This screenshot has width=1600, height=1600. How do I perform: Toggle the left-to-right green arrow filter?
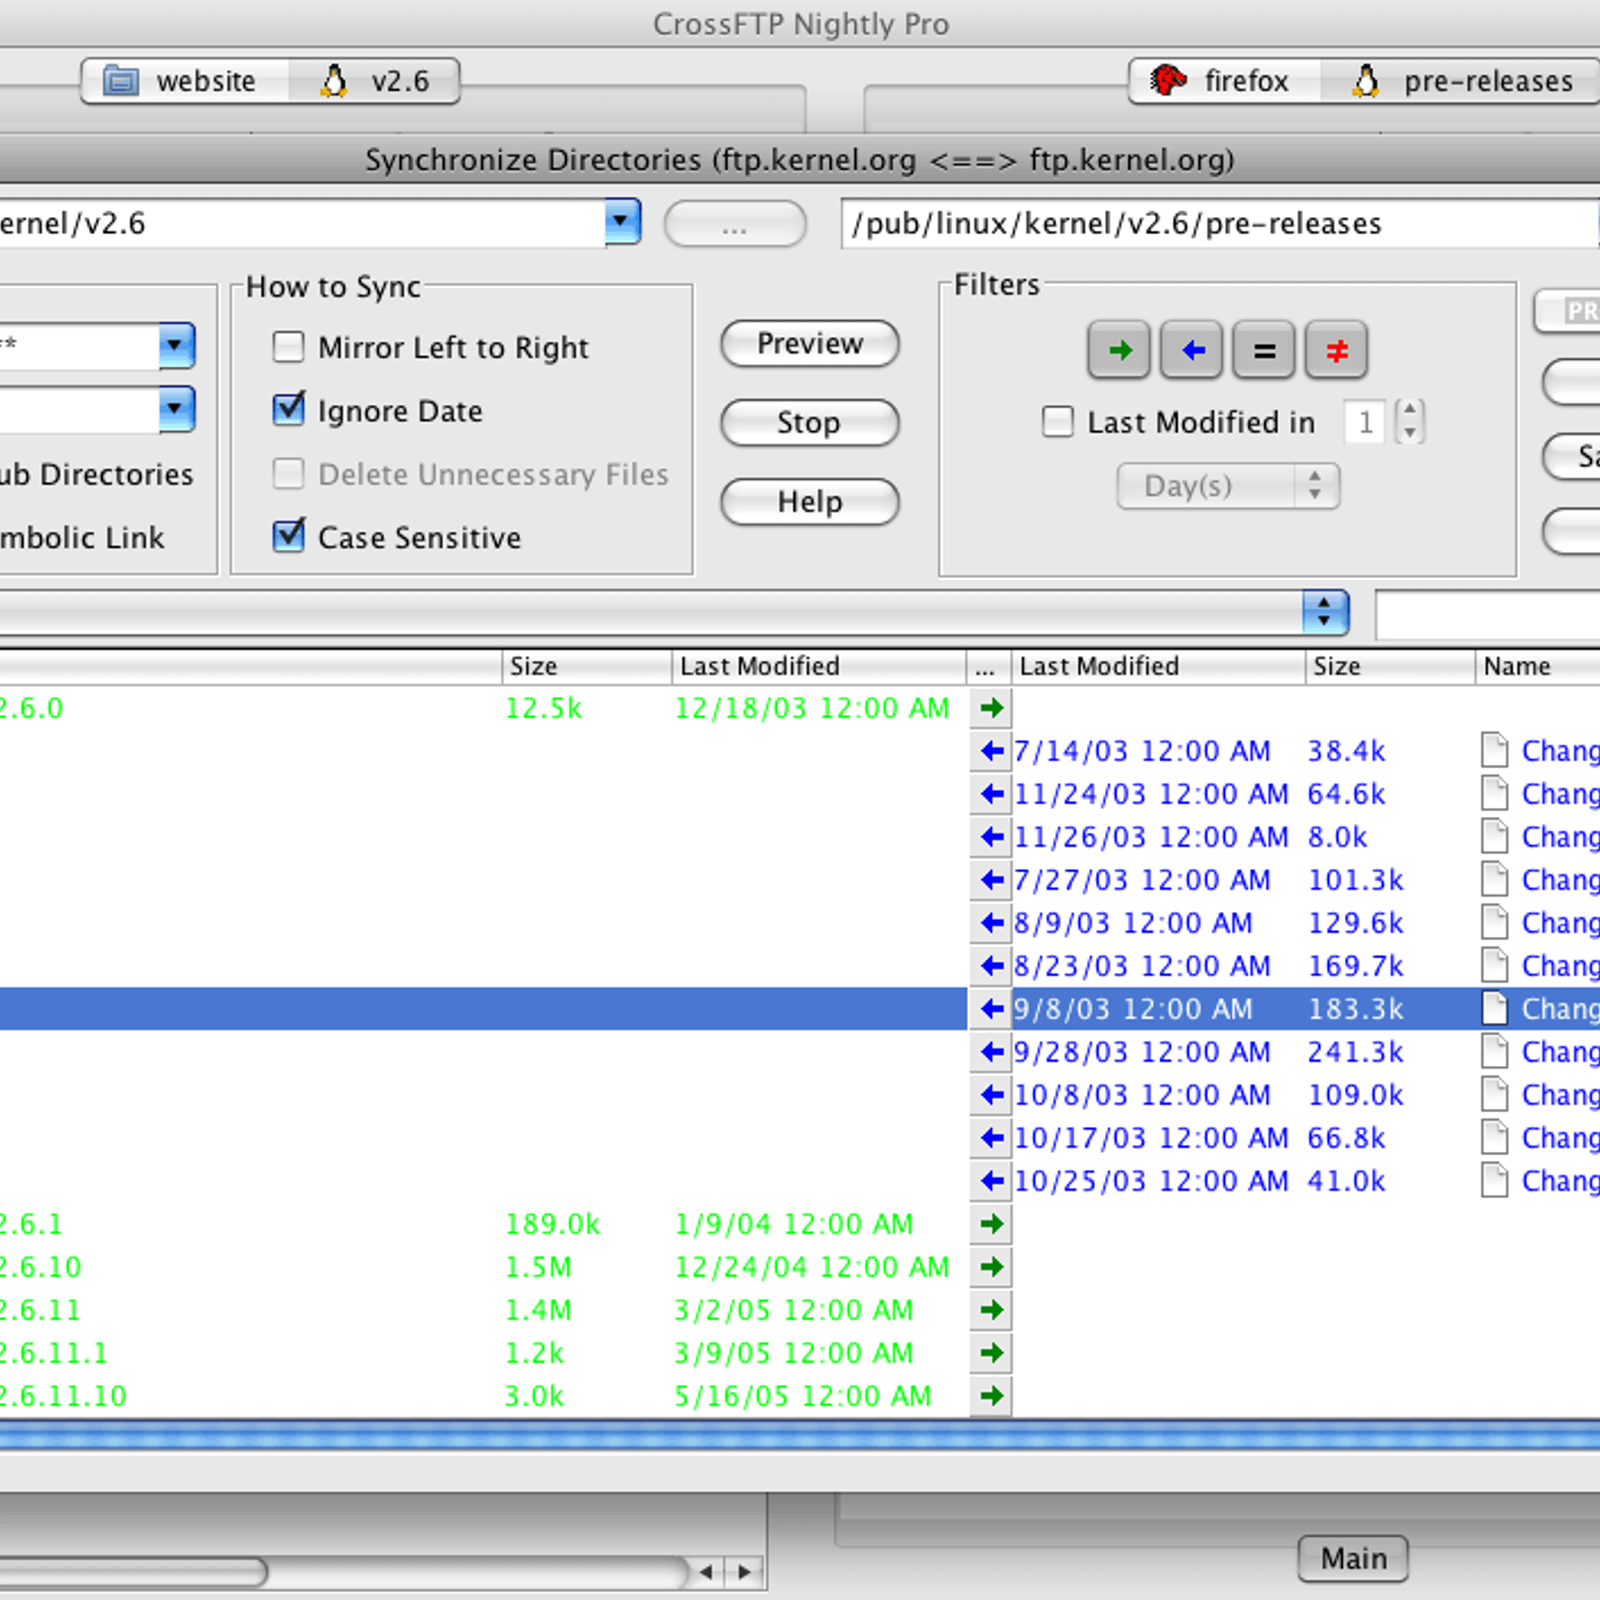coord(1119,350)
